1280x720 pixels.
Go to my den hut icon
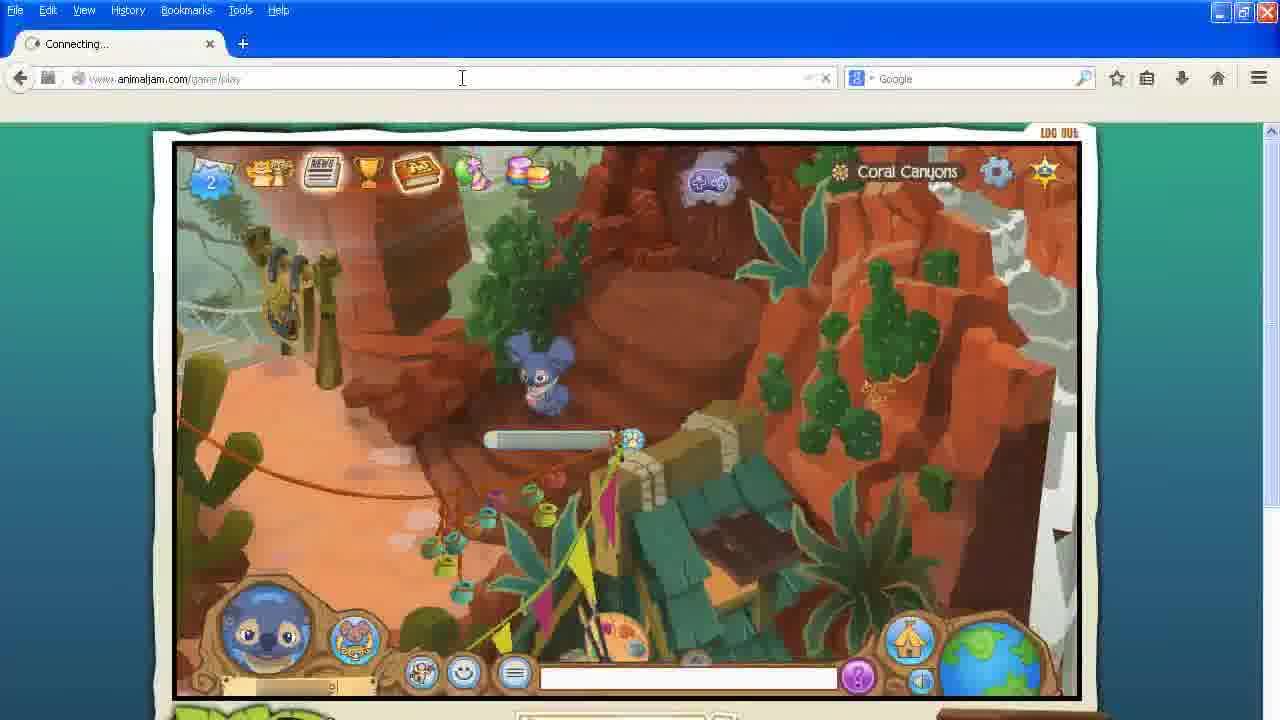(x=909, y=639)
